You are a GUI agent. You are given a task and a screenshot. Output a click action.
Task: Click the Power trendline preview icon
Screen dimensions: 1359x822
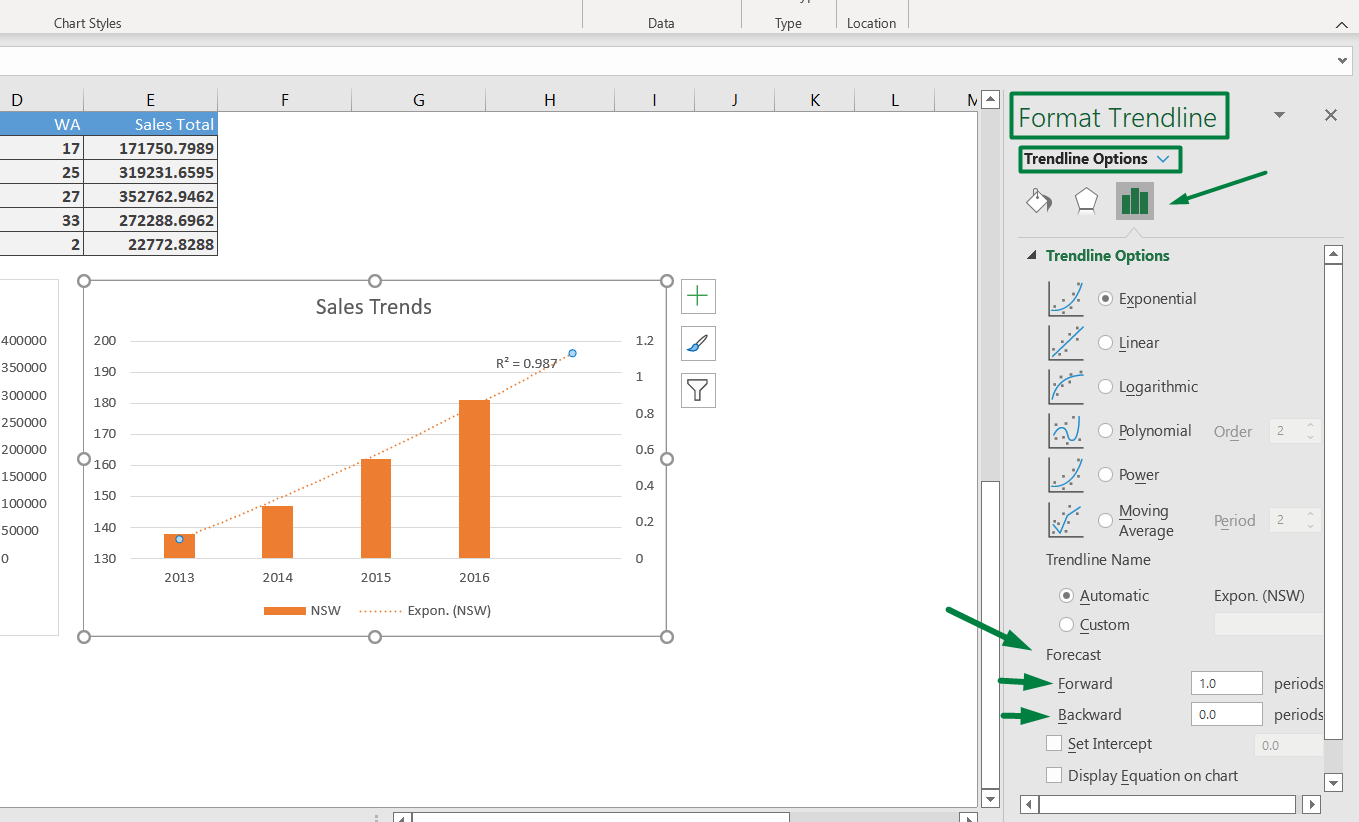pyautogui.click(x=1065, y=474)
